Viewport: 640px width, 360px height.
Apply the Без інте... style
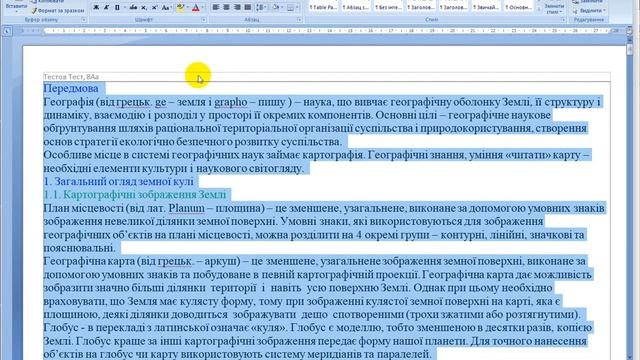click(388, 6)
